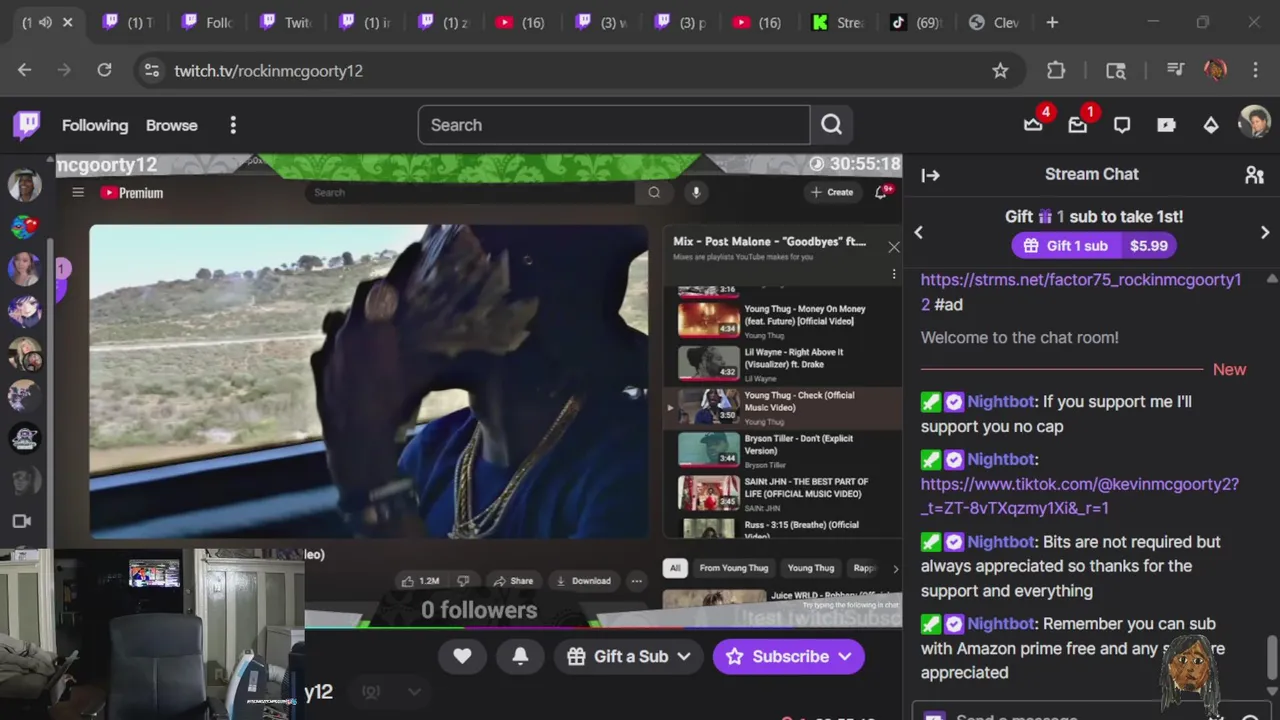This screenshot has width=1280, height=720.
Task: Click the search magnifier button
Action: pos(831,125)
